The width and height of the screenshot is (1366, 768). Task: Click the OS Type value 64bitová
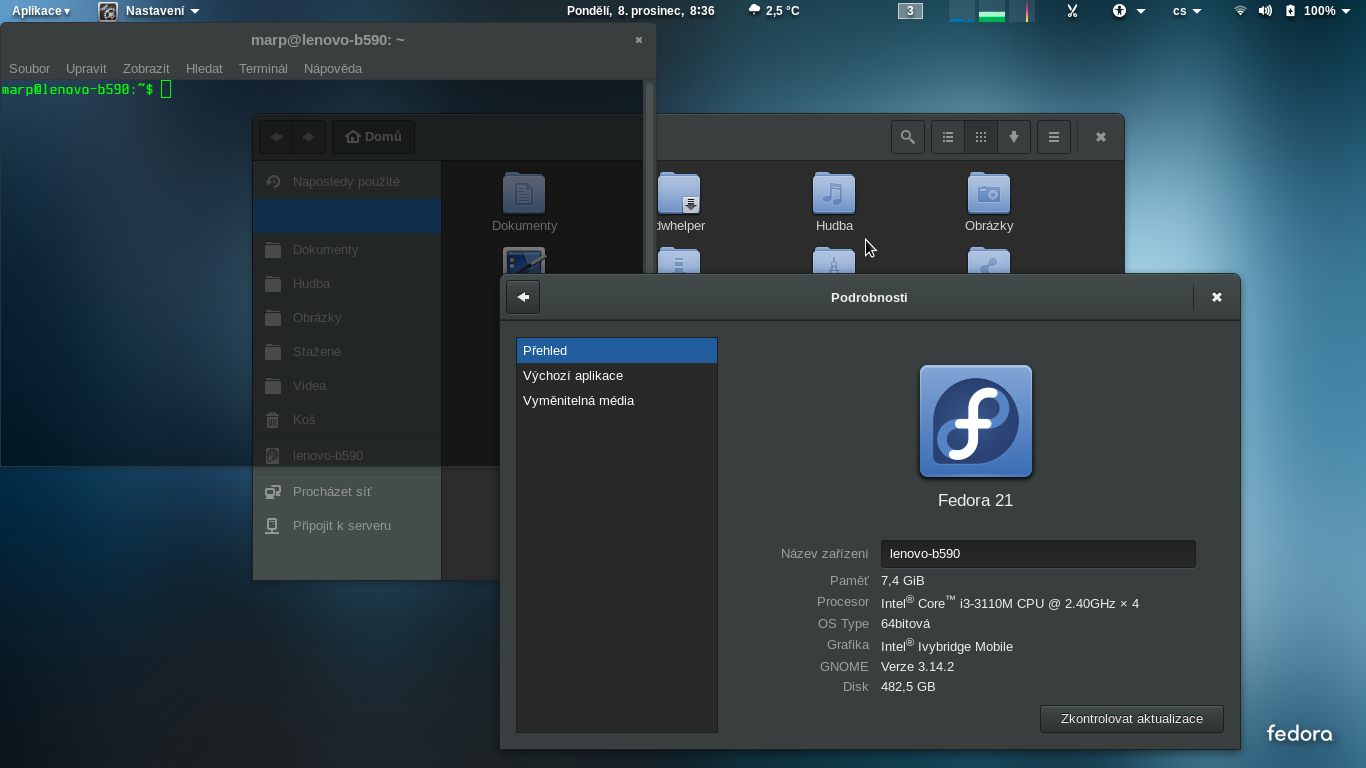tap(906, 624)
